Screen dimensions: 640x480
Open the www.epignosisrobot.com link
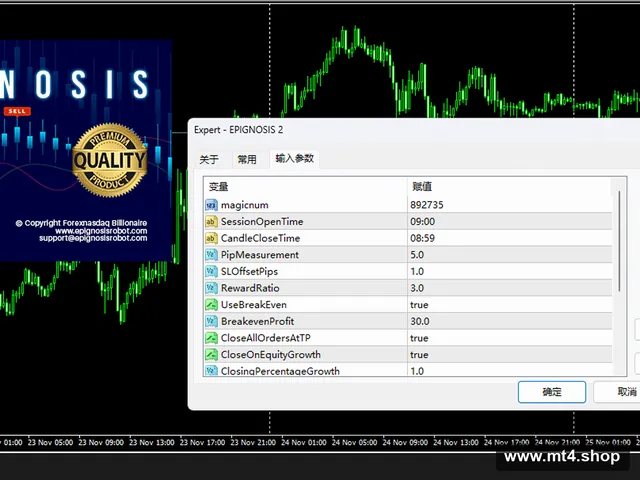click(x=101, y=231)
